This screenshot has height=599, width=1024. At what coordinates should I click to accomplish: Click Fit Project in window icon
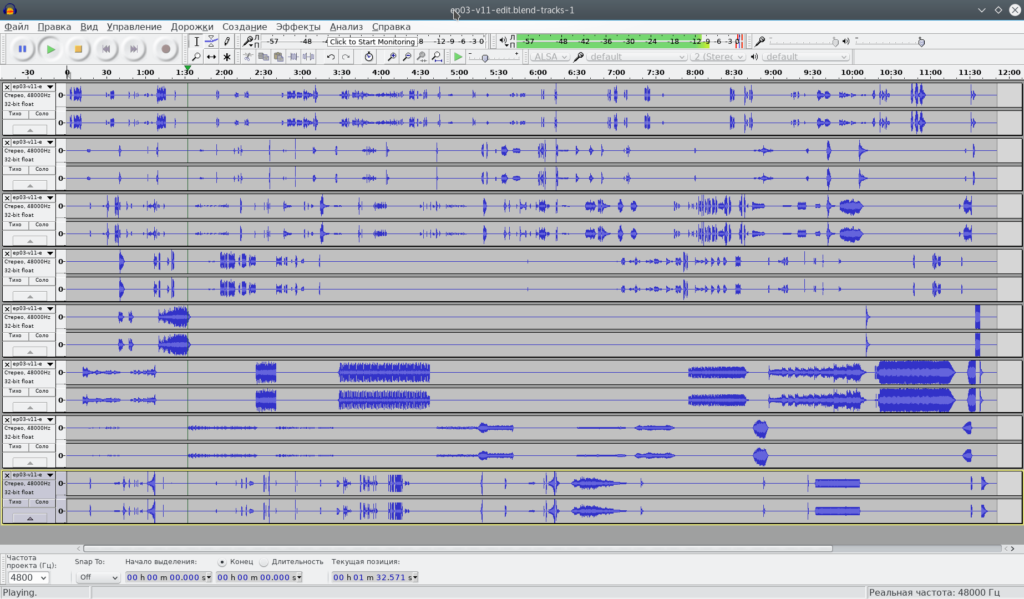point(437,57)
